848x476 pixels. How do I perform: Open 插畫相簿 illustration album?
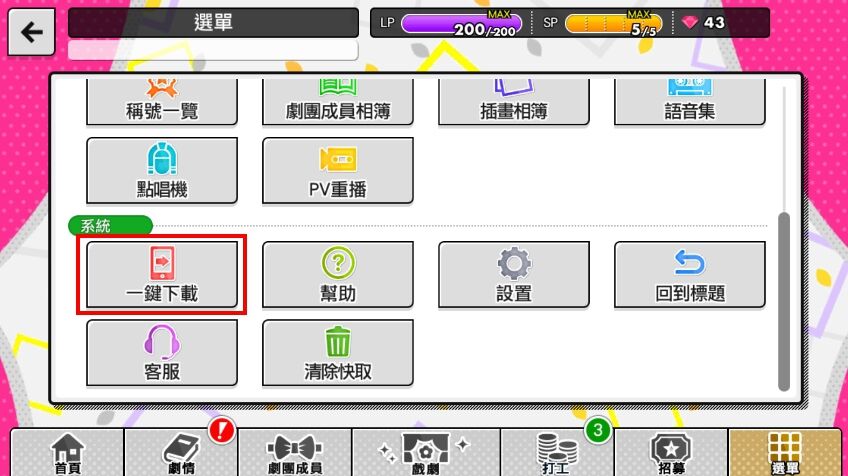(x=514, y=102)
